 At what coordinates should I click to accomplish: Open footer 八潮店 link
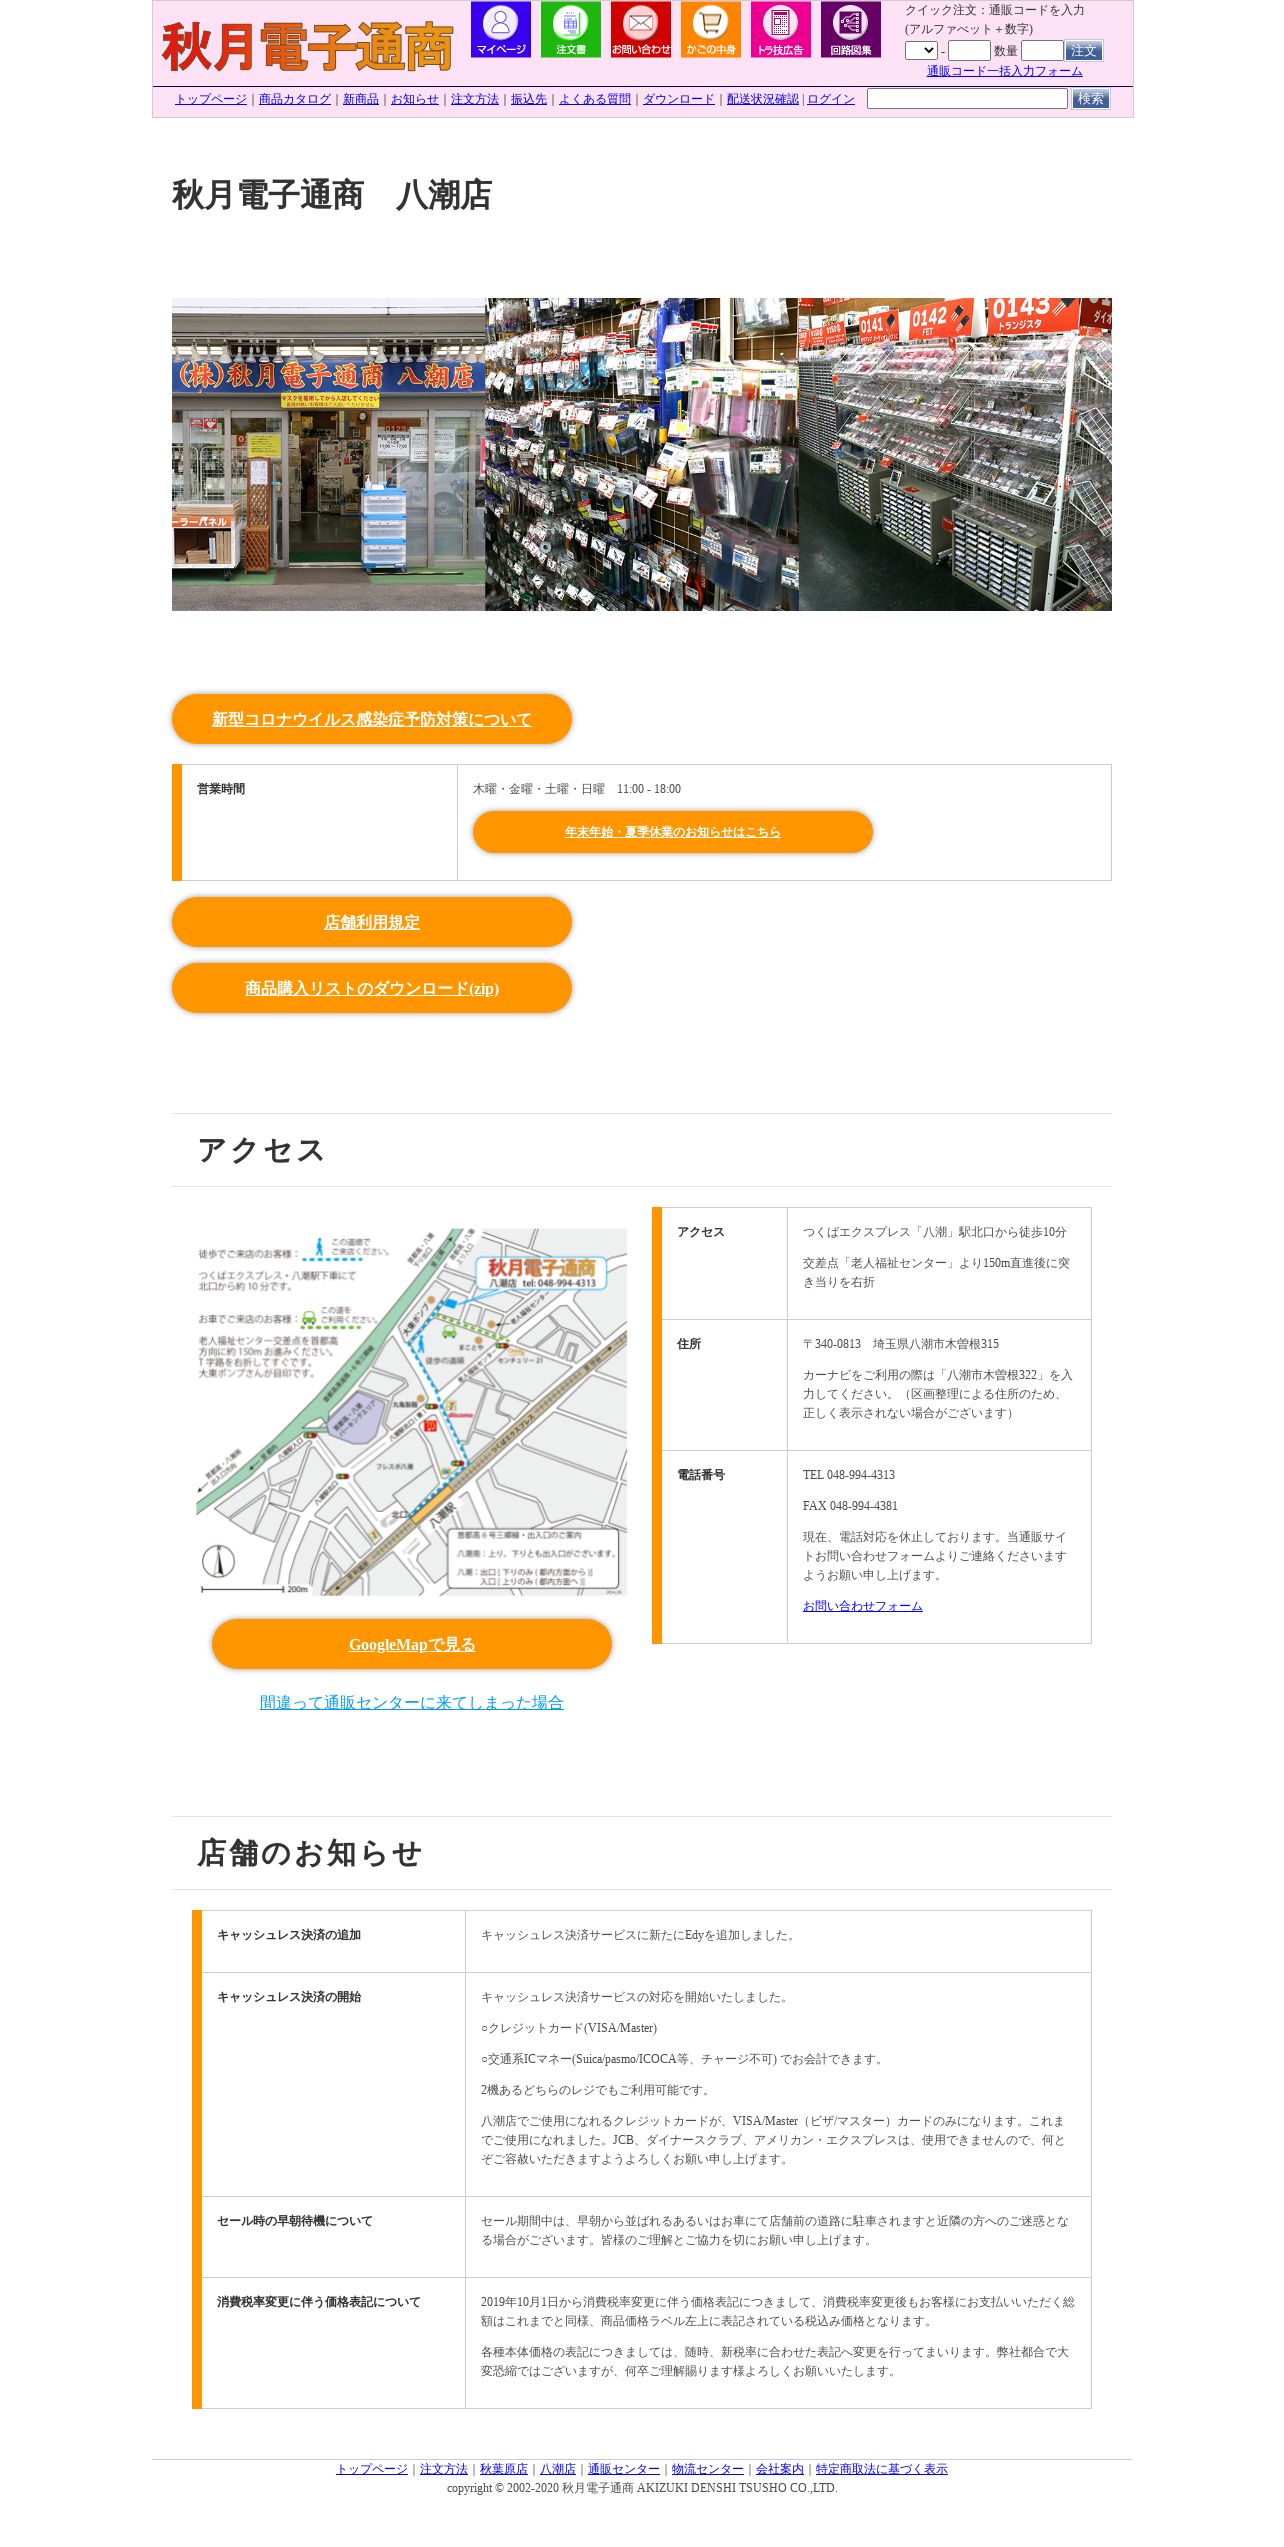coord(558,2469)
